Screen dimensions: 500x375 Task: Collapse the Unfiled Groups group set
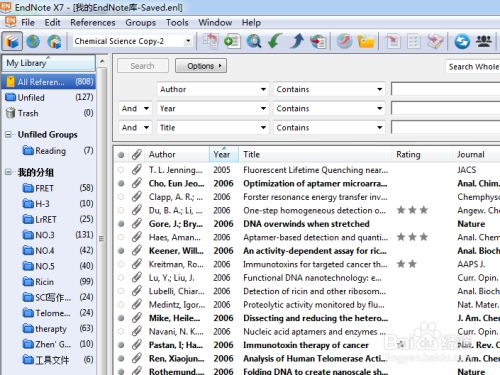(x=9, y=135)
